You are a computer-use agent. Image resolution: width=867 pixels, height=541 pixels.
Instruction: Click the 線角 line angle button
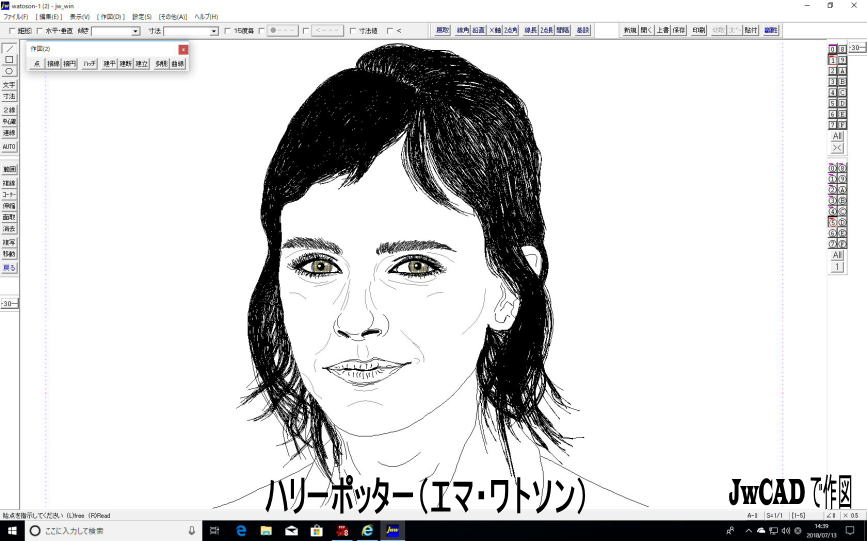(463, 30)
